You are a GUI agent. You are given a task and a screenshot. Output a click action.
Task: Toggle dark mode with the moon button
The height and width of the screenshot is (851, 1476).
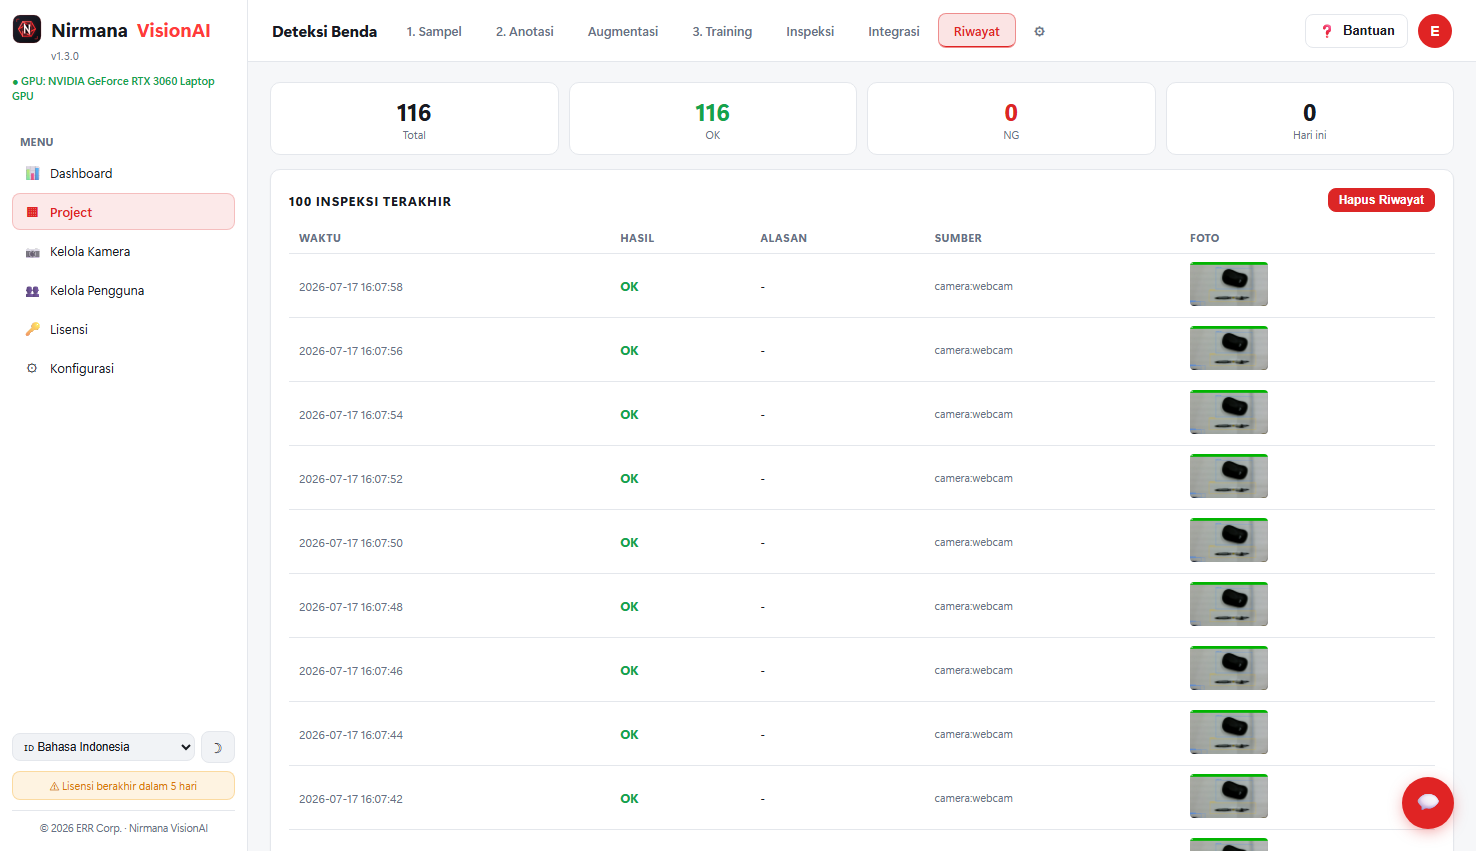coord(218,747)
